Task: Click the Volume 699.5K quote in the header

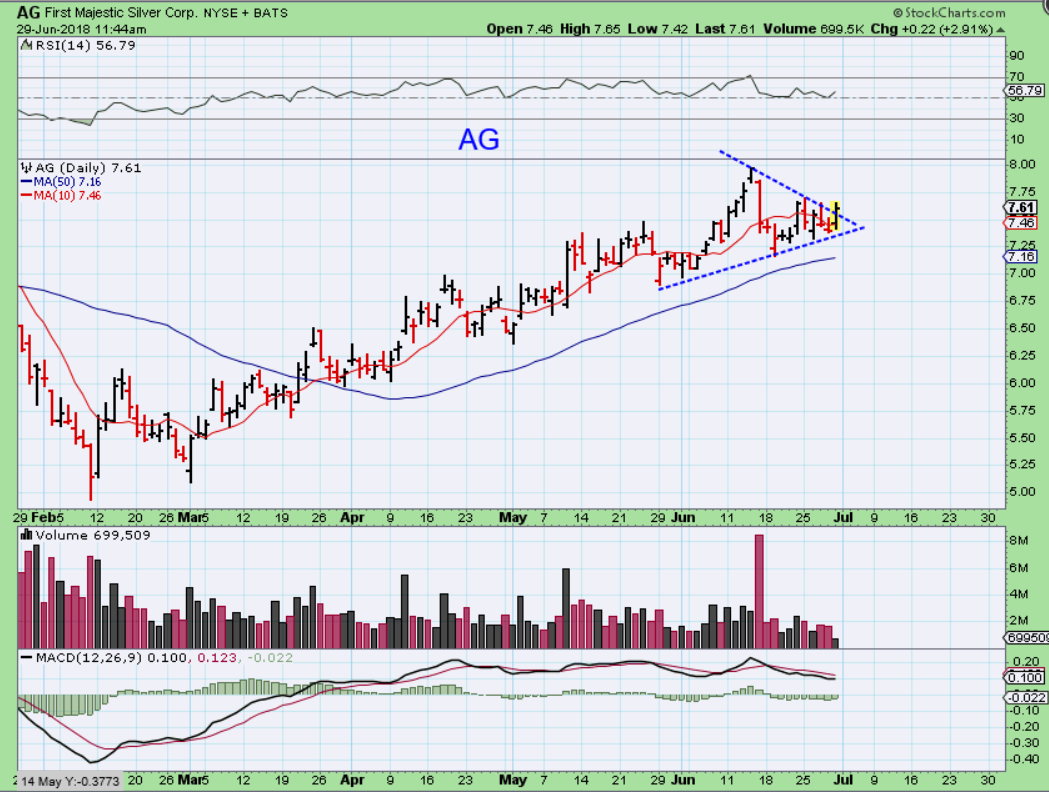Action: [812, 29]
